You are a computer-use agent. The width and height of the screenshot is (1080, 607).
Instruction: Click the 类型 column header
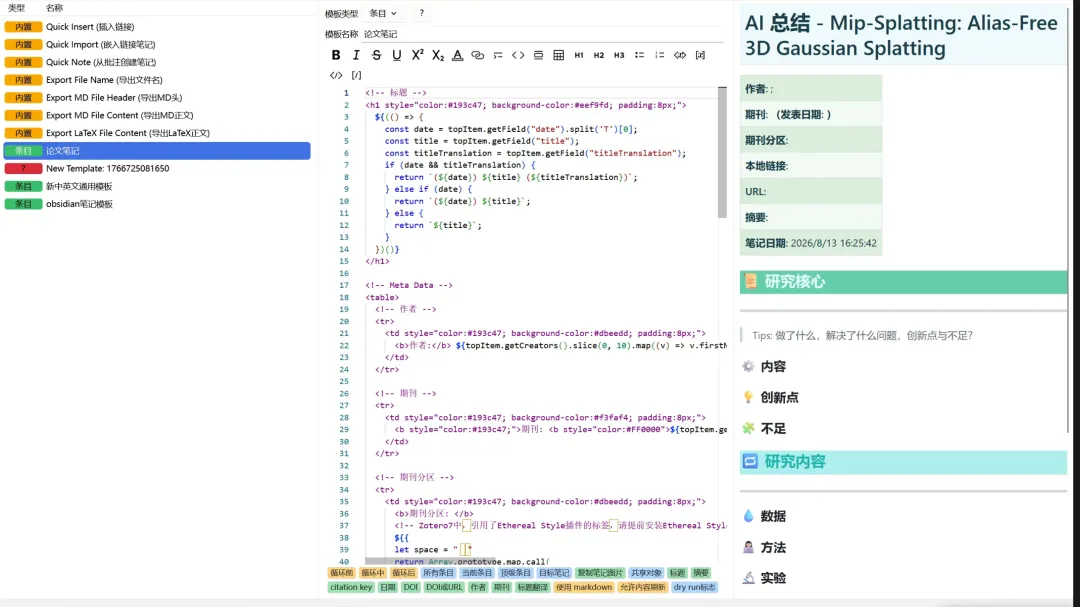(x=17, y=8)
